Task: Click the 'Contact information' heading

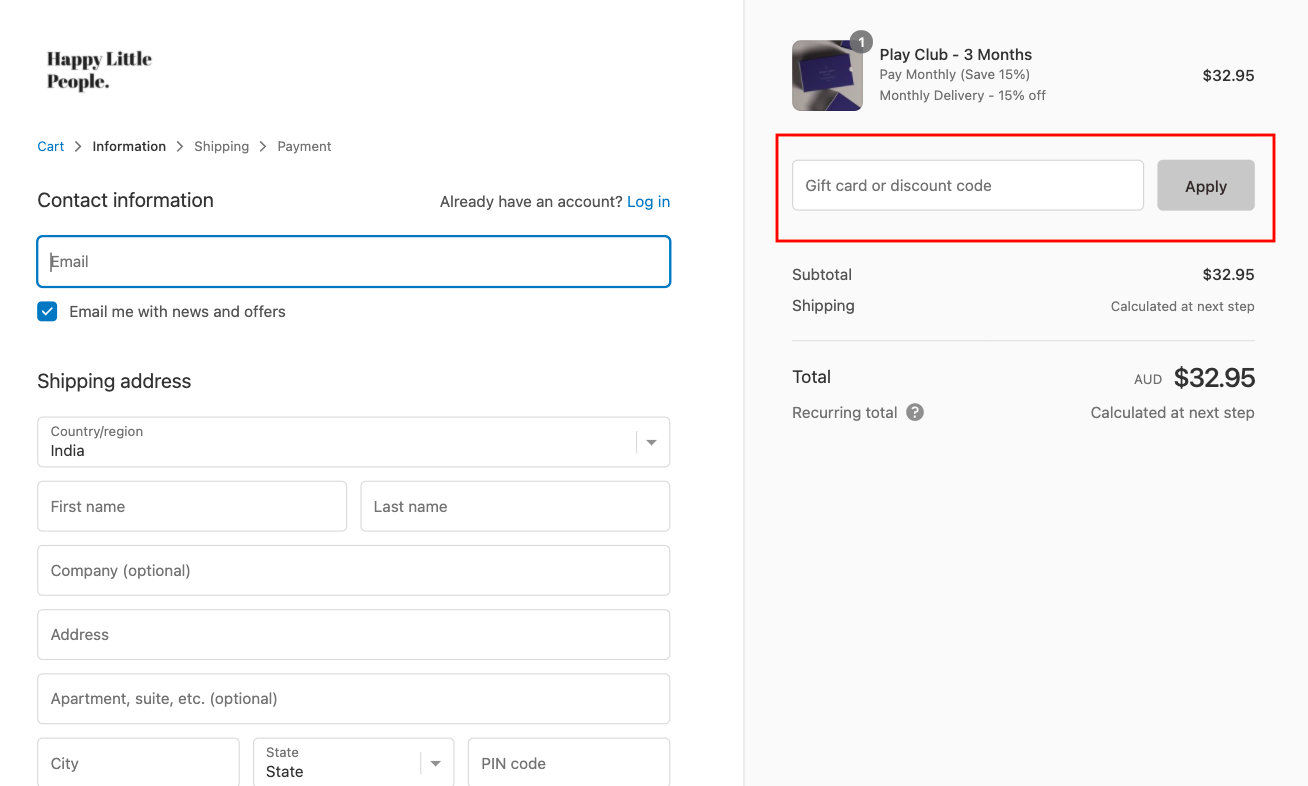Action: coord(125,200)
